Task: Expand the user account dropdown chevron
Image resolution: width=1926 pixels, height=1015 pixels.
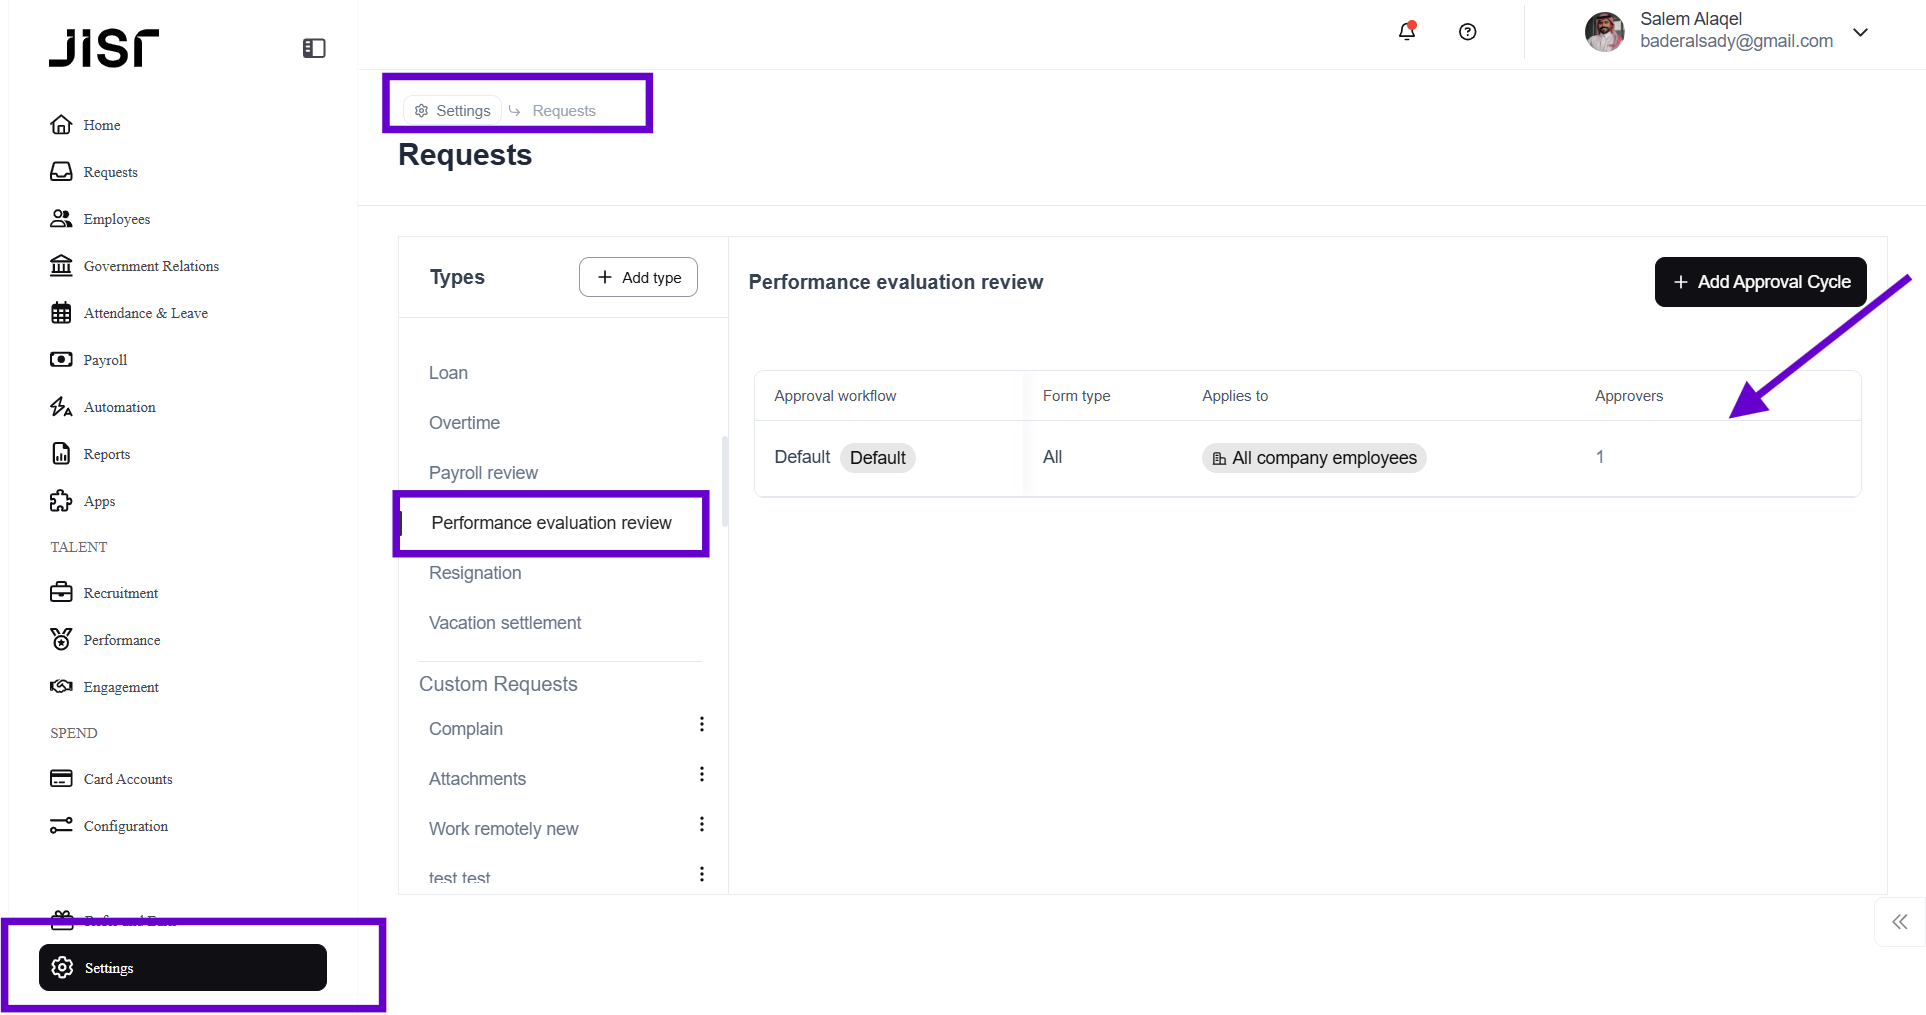Action: (1860, 32)
